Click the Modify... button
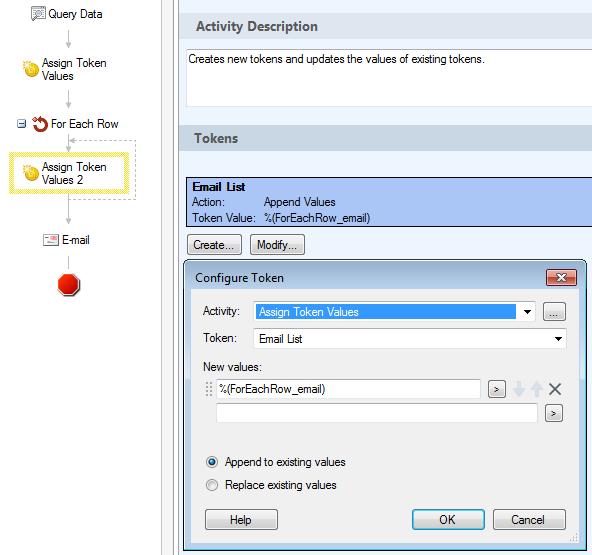The height and width of the screenshot is (555, 592). [x=277, y=245]
